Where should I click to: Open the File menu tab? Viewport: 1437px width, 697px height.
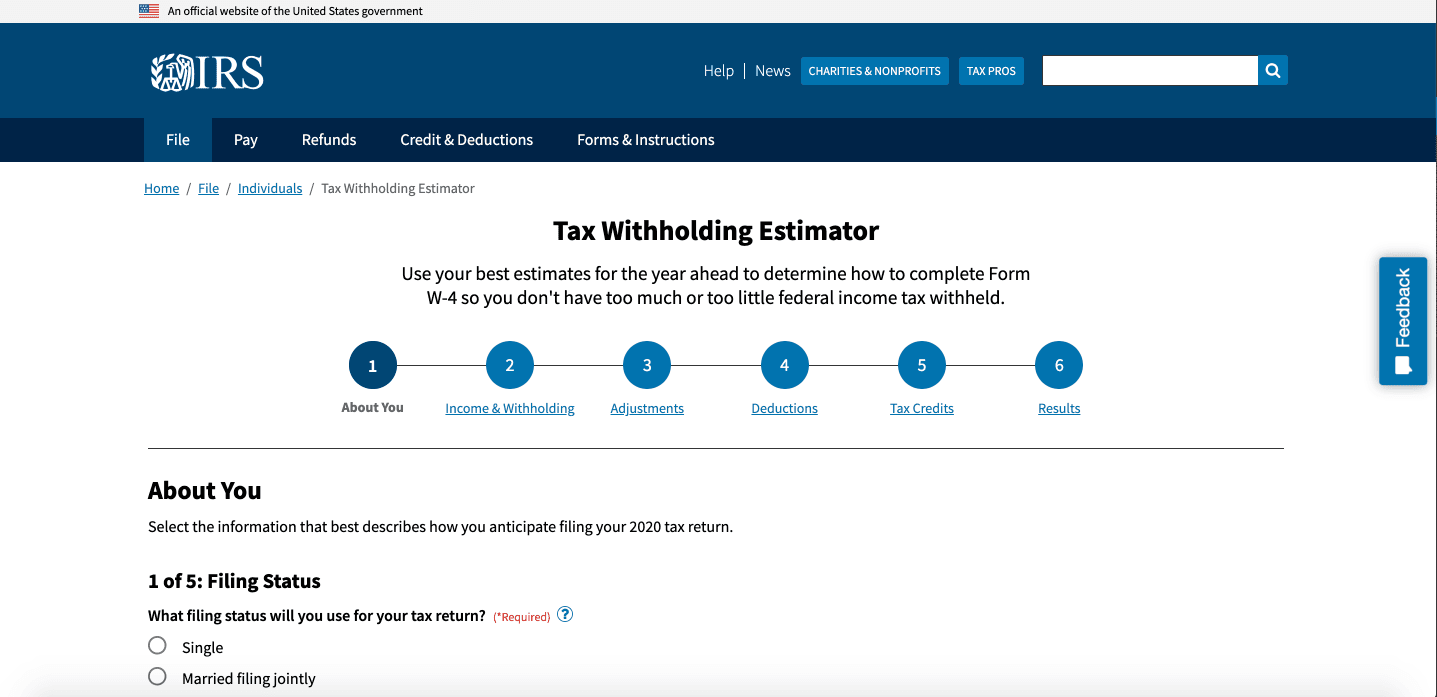178,140
